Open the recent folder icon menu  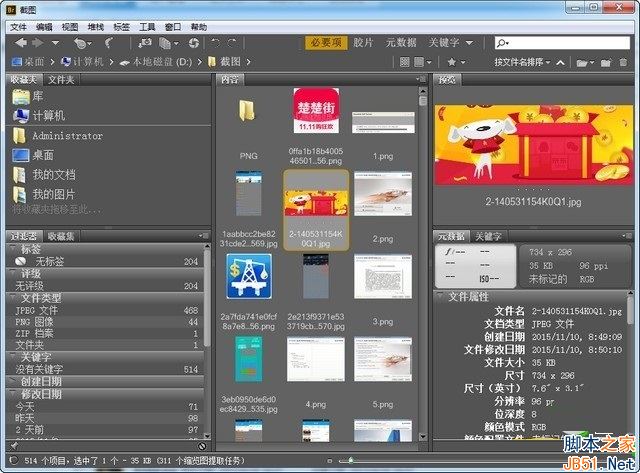(585, 62)
